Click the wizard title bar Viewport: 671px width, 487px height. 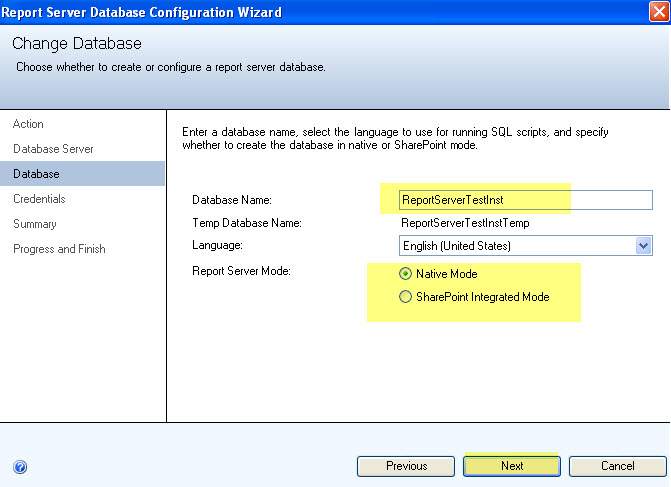[x=325, y=12]
